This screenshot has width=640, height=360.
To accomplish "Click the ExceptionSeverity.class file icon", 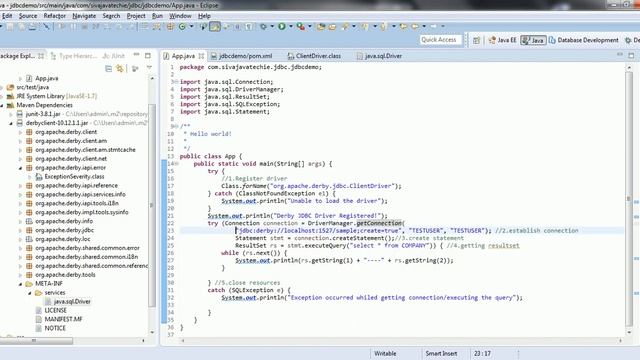I will pos(39,177).
